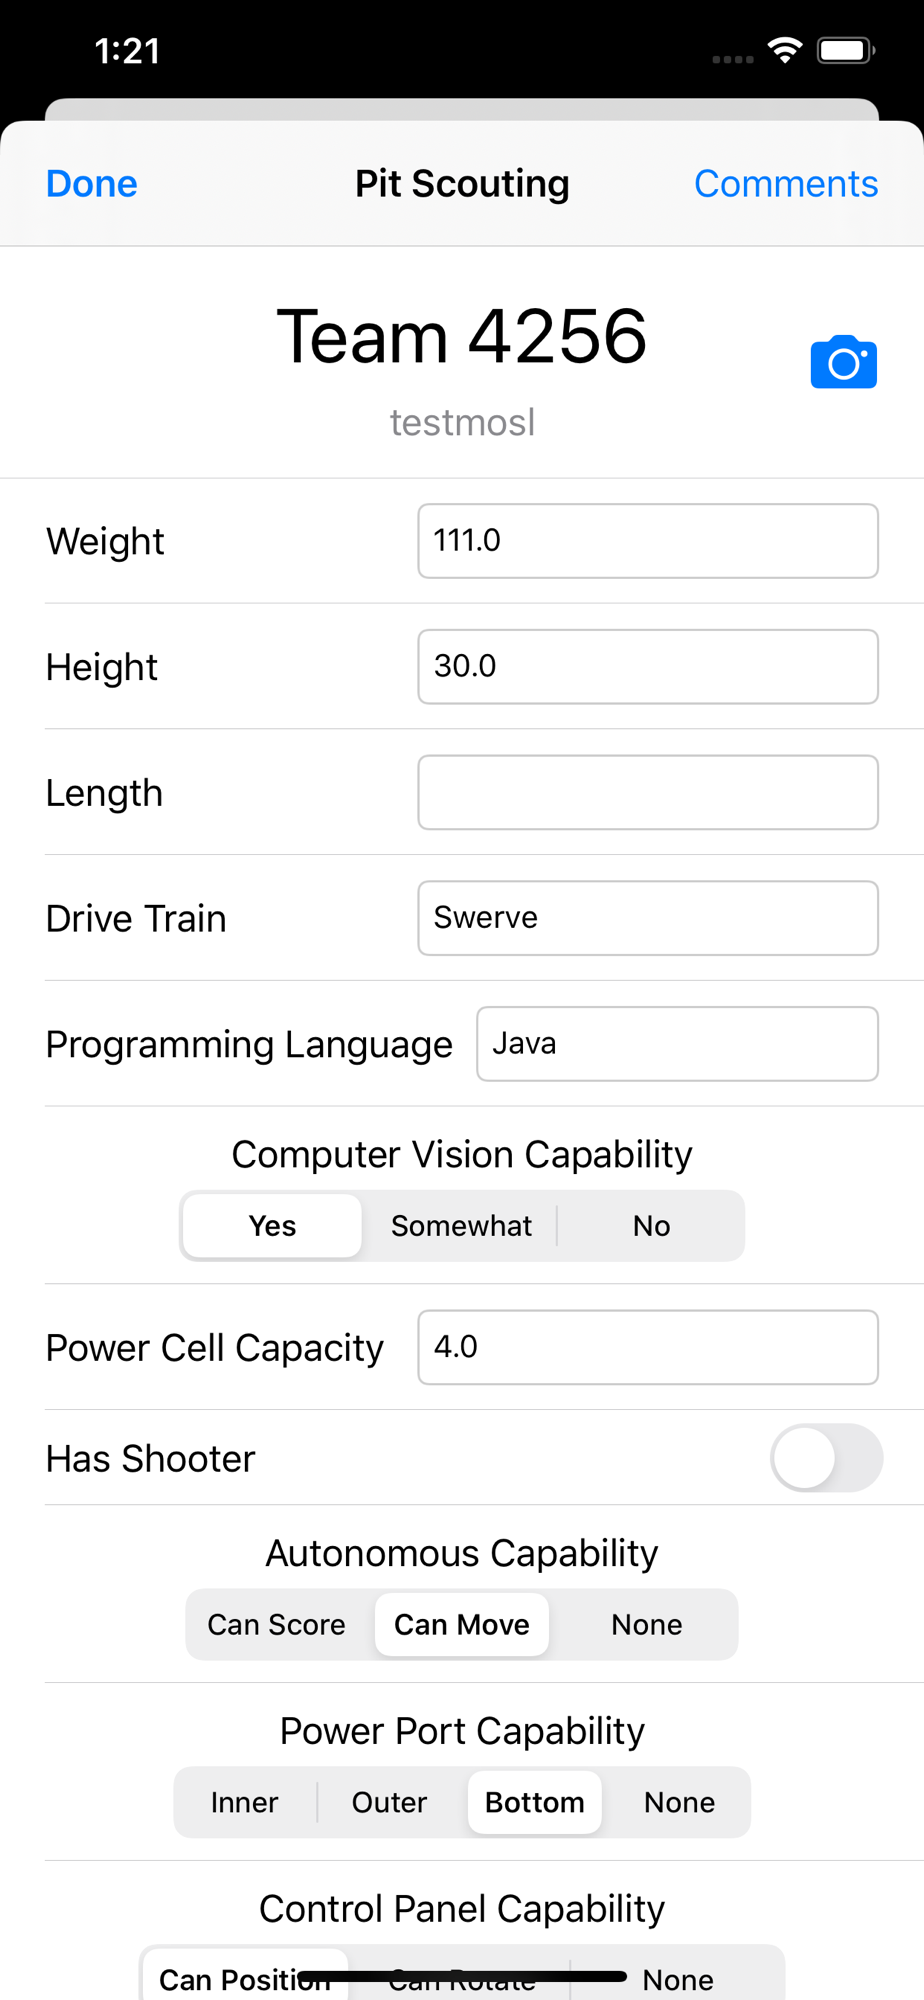Tap Done to close Pit Scouting
This screenshot has height=2000, width=924.
92,184
